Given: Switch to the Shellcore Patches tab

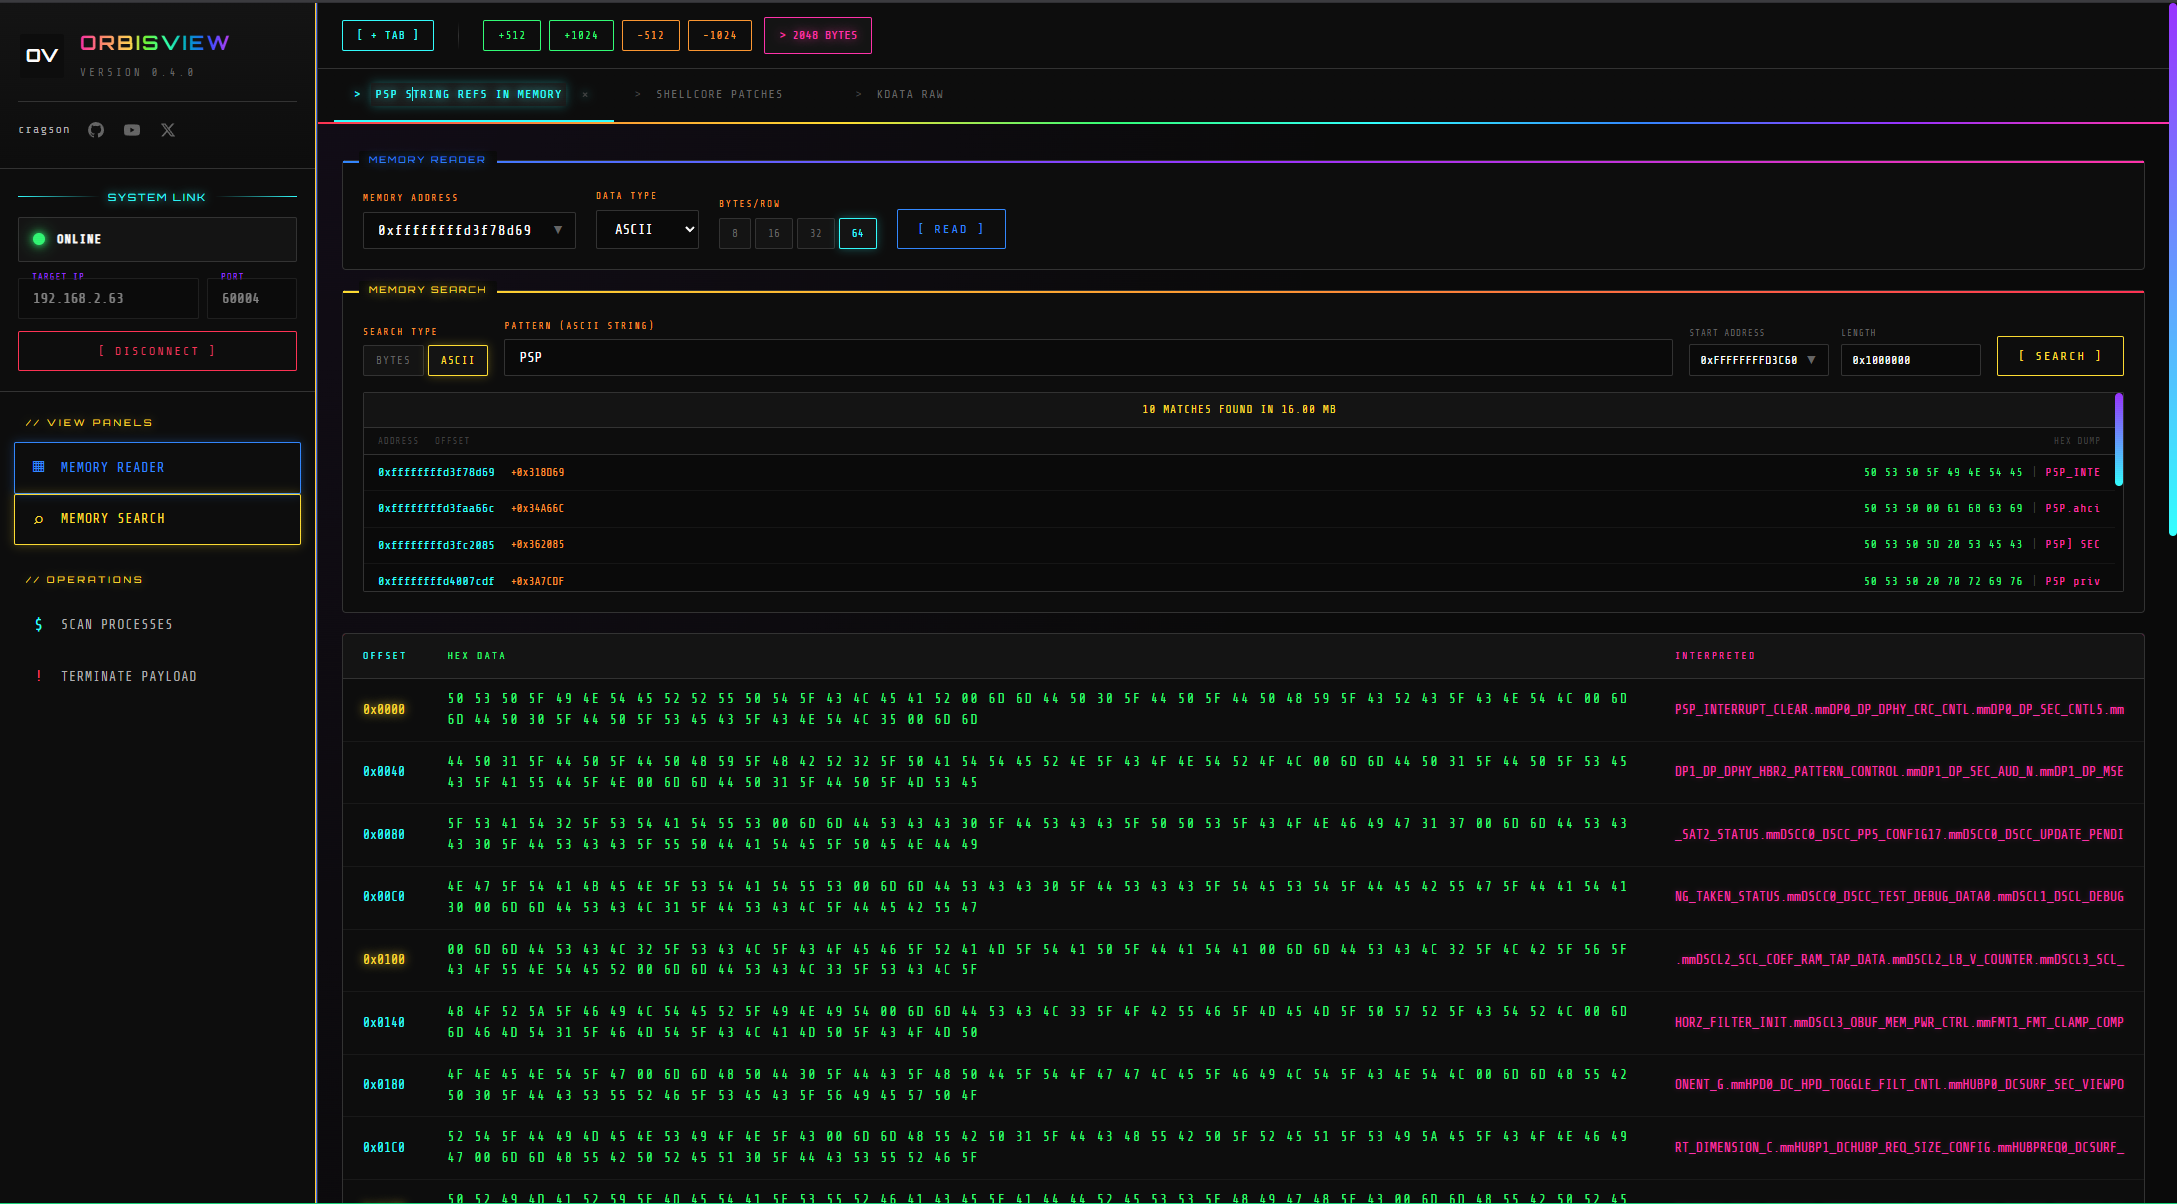Looking at the screenshot, I should [718, 94].
